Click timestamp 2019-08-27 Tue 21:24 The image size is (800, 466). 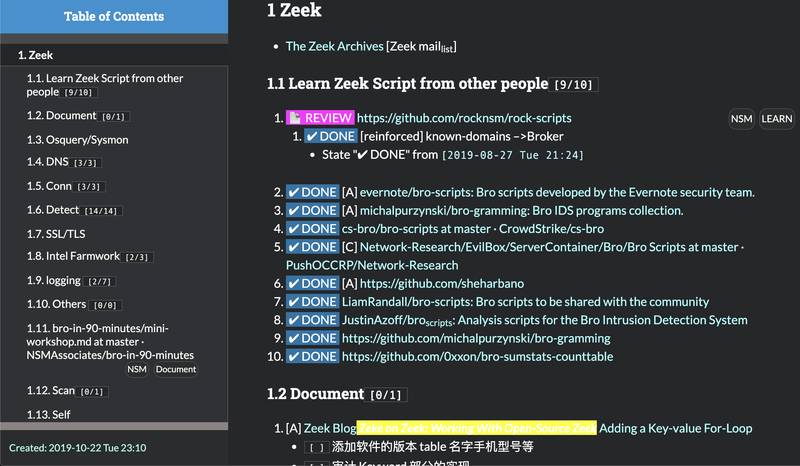[512, 155]
